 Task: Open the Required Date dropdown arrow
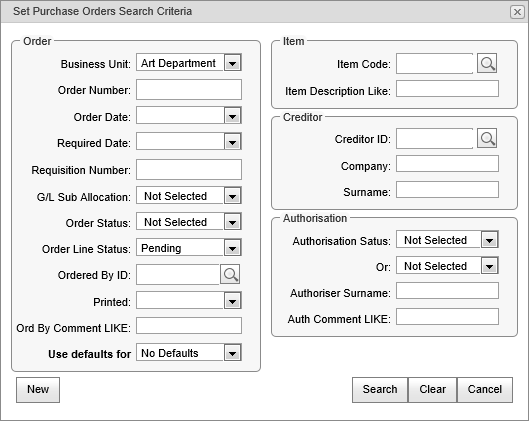click(x=232, y=142)
